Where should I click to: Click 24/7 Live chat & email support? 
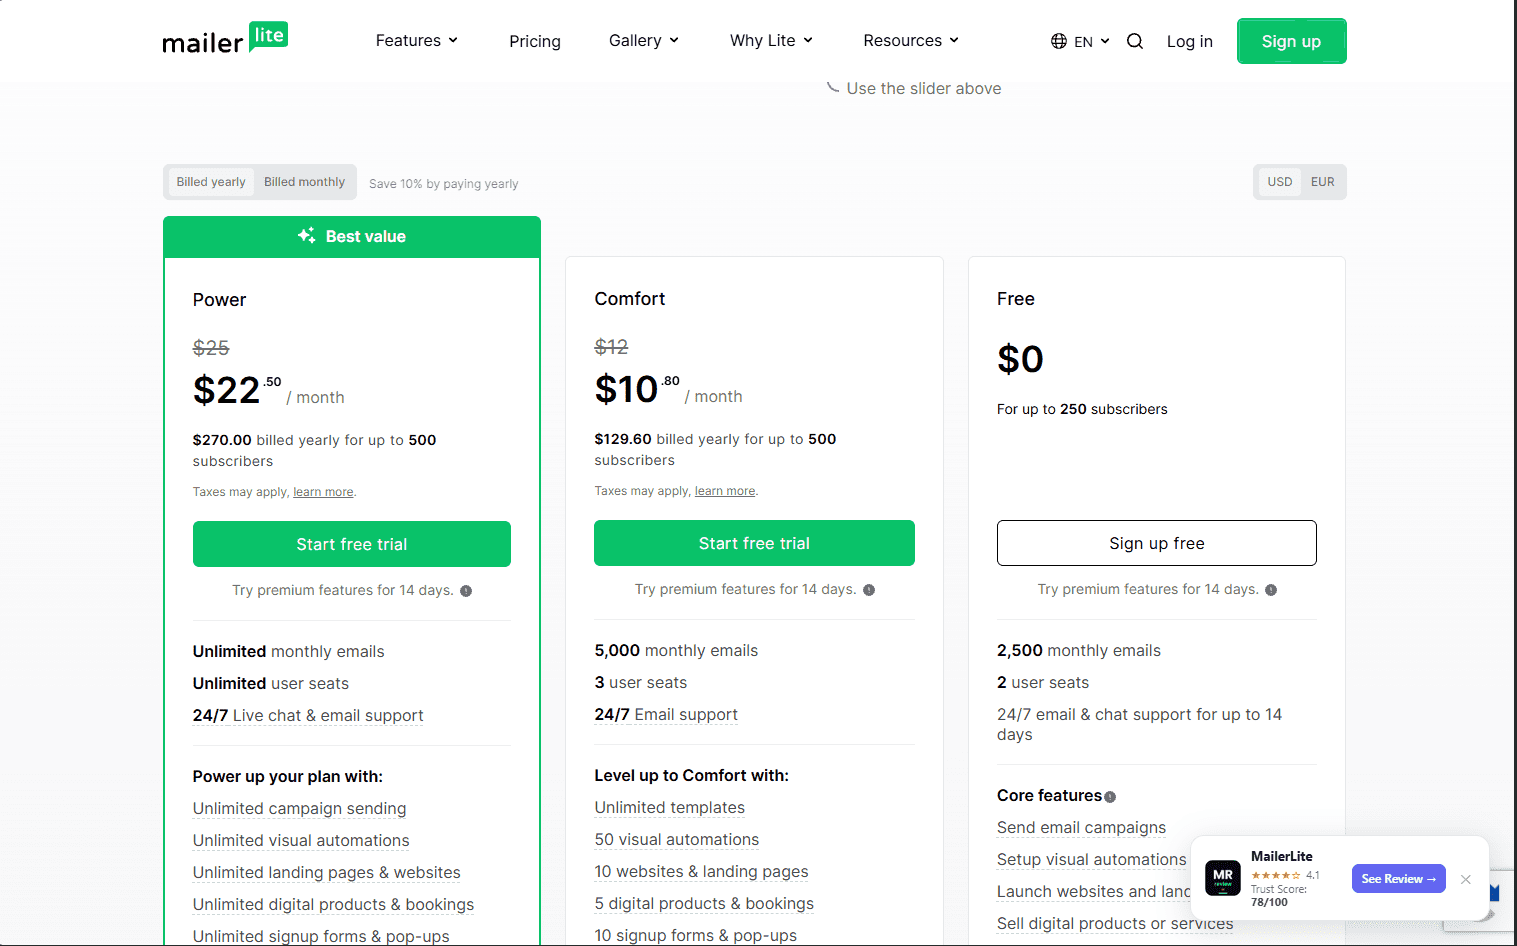pyautogui.click(x=308, y=715)
